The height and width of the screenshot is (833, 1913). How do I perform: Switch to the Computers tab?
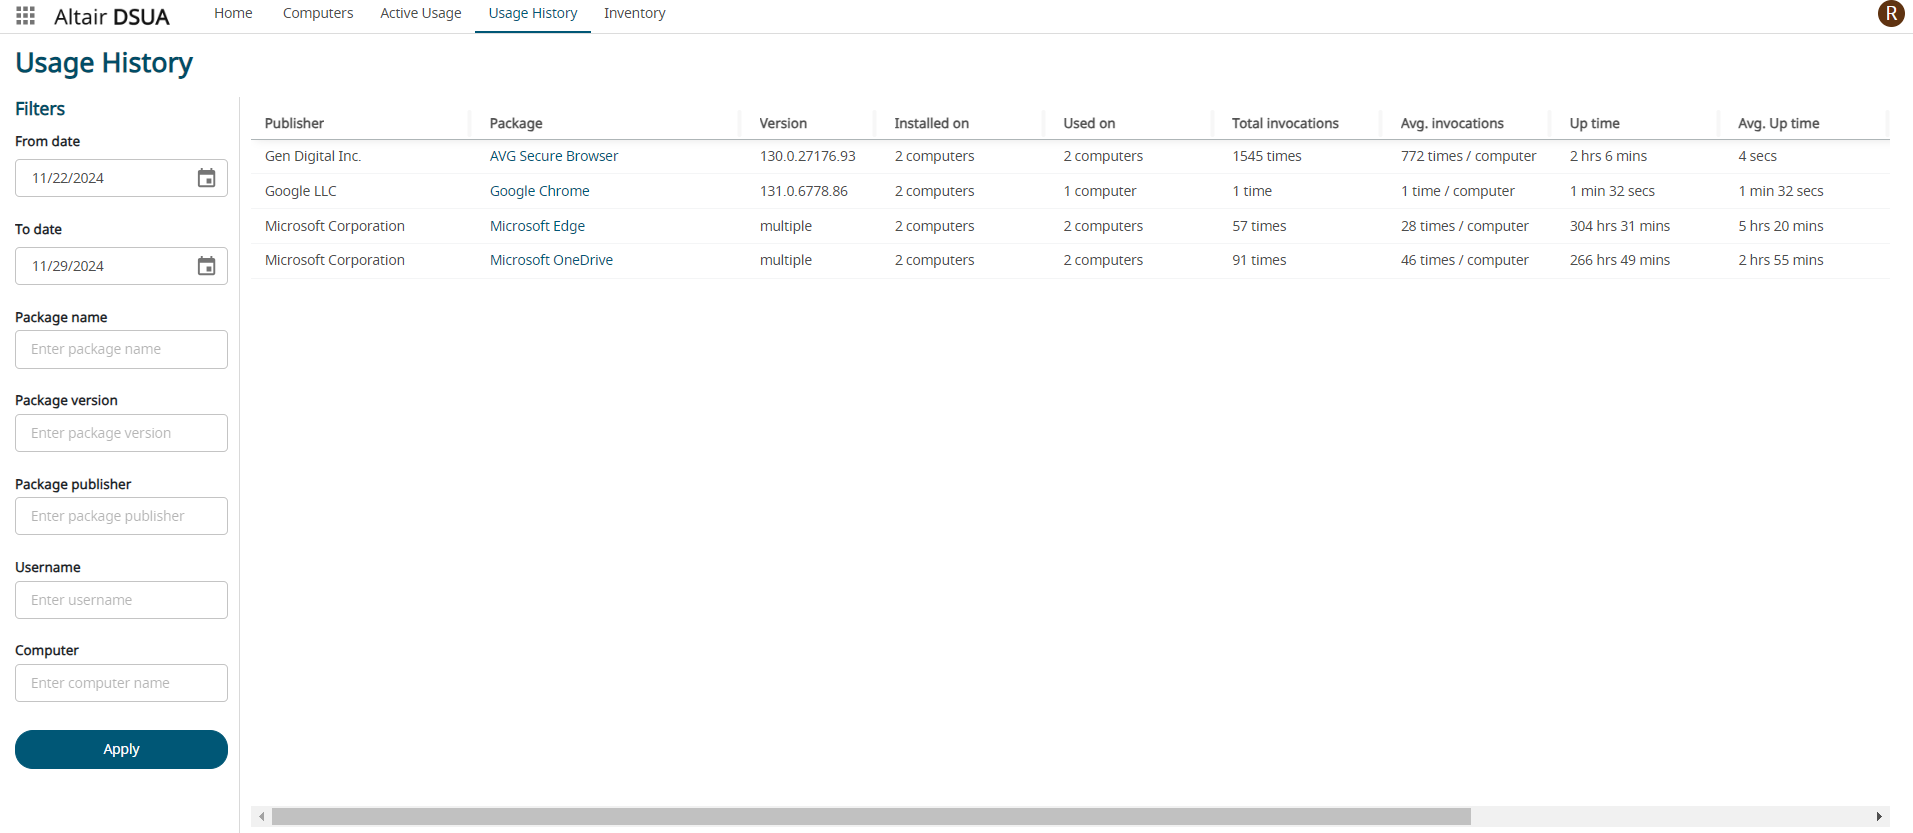click(318, 14)
